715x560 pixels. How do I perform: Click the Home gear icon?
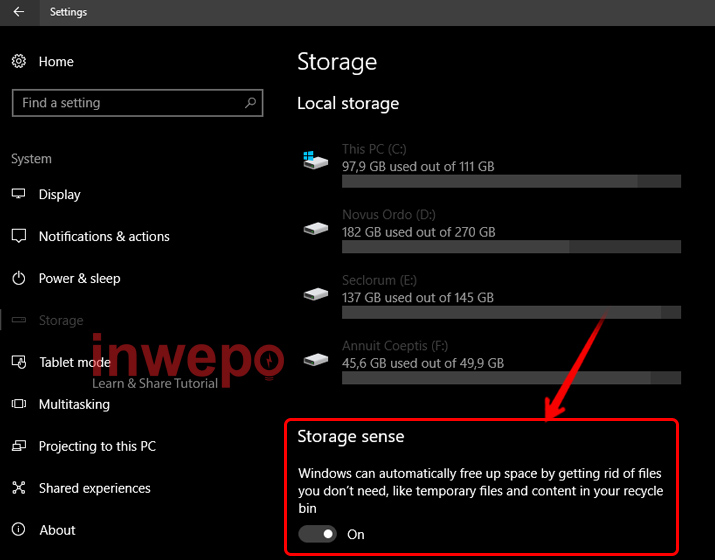pyautogui.click(x=19, y=61)
